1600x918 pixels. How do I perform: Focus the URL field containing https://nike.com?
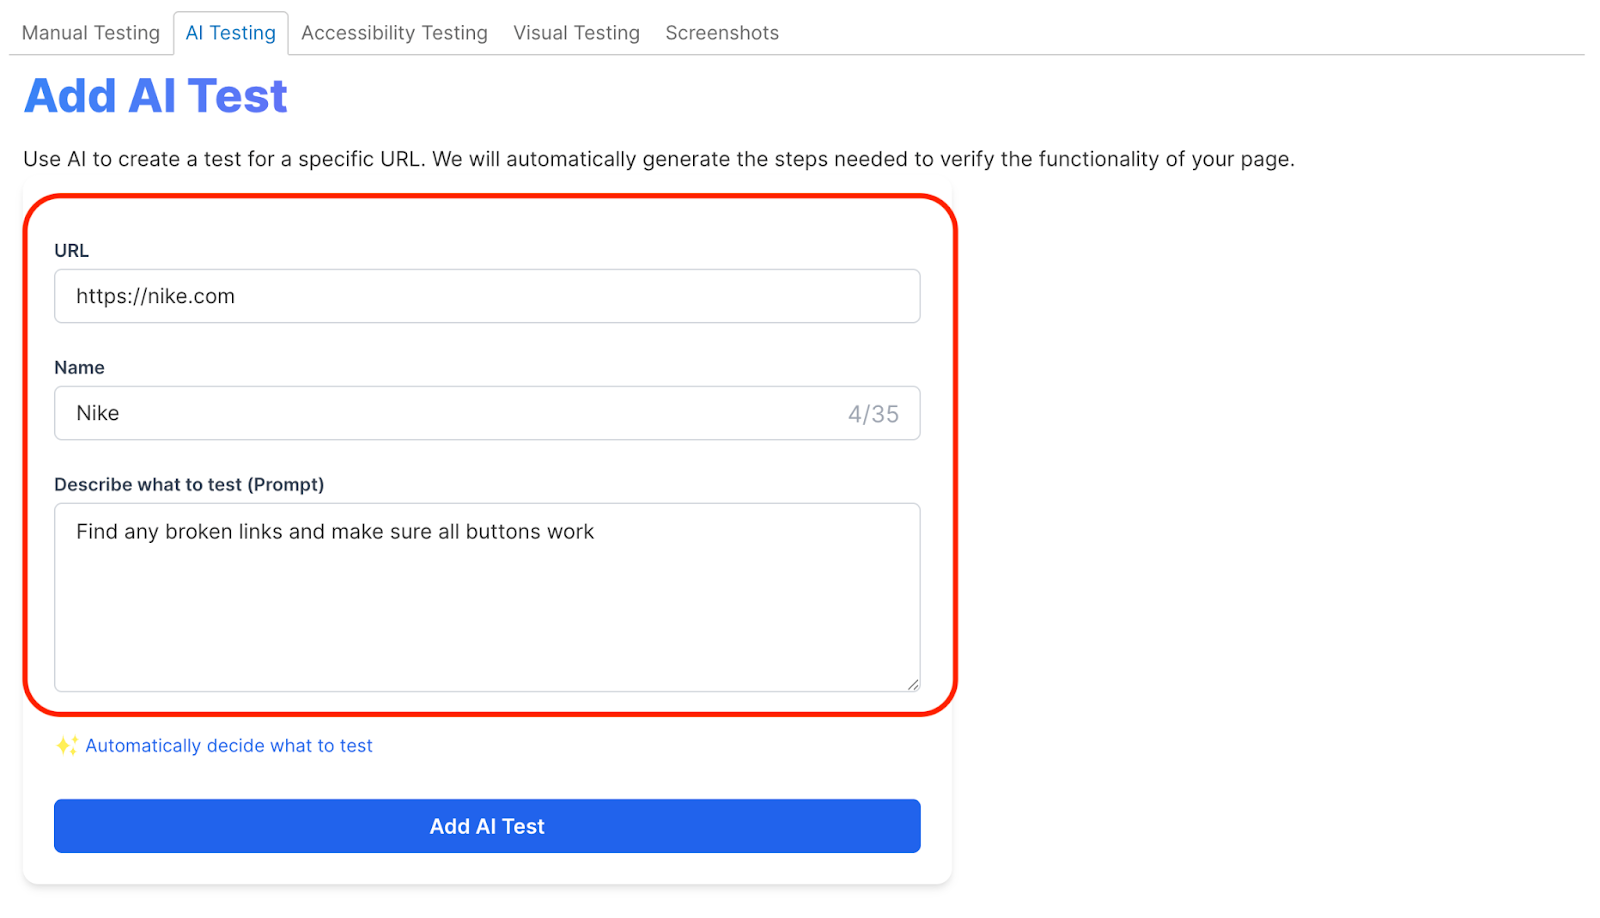coord(487,296)
